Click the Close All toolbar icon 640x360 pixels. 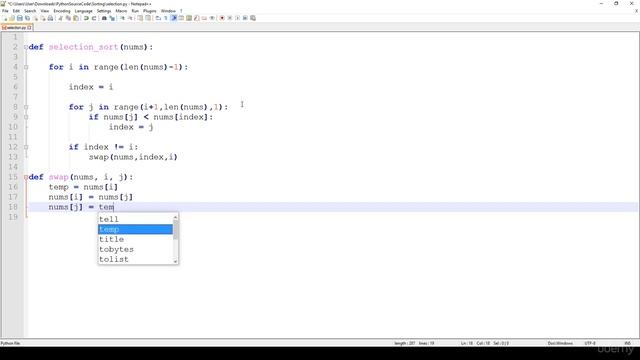pyautogui.click(x=43, y=18)
